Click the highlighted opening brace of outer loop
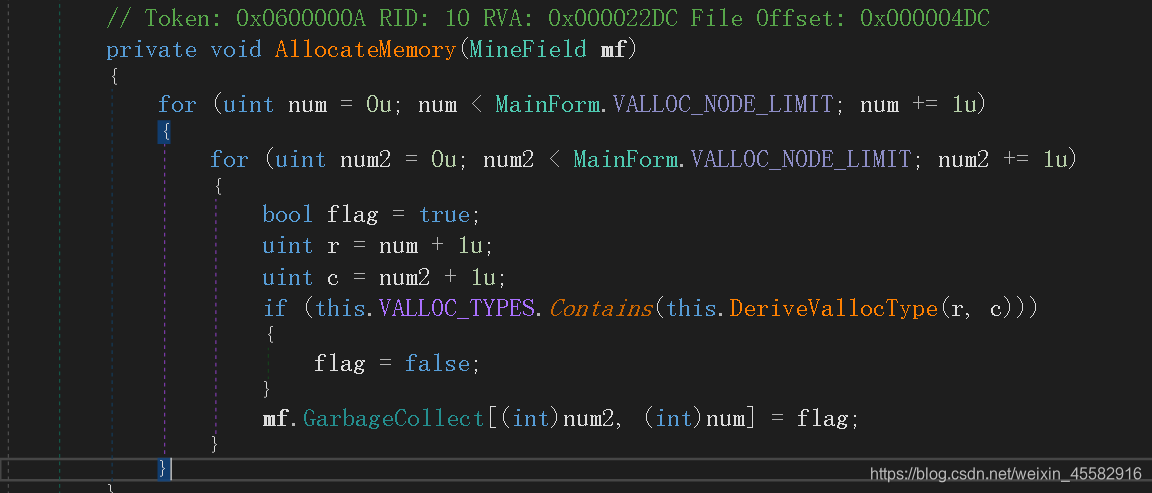 pyautogui.click(x=165, y=132)
